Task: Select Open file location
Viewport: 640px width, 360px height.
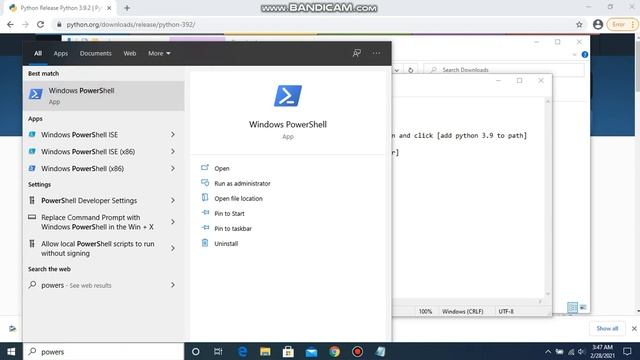Action: pos(238,199)
